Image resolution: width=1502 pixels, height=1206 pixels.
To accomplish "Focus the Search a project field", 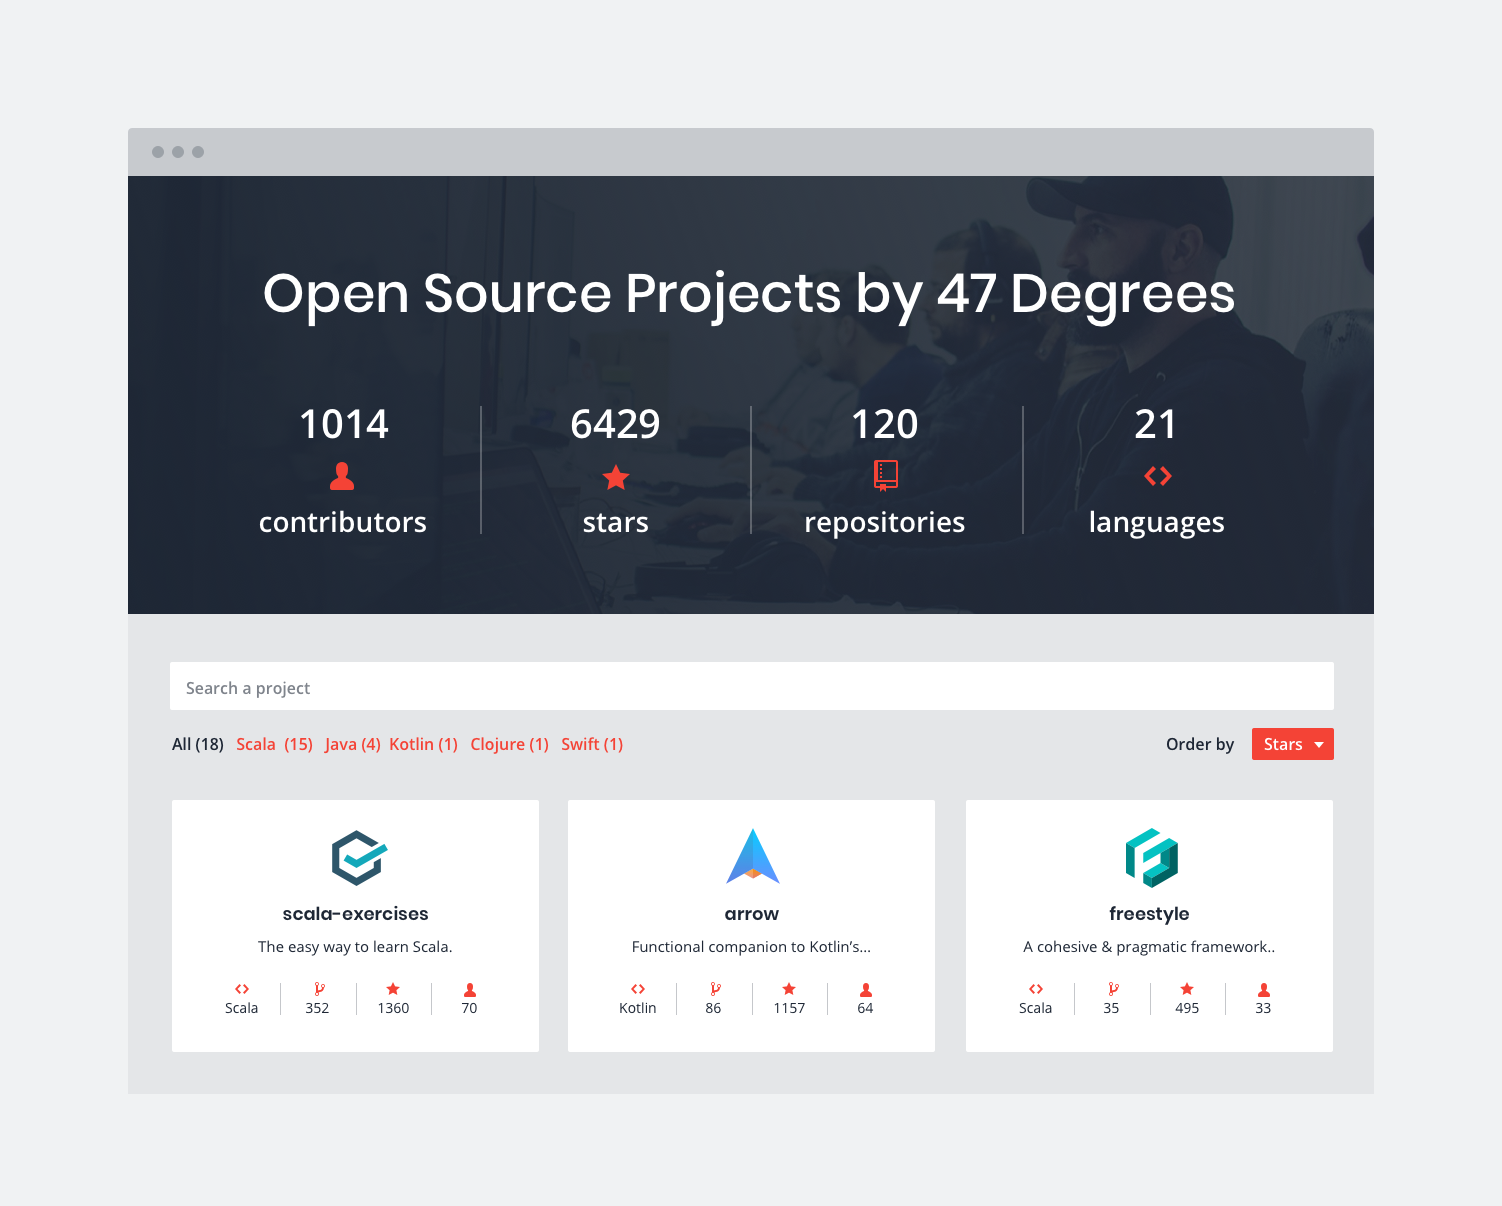I will (752, 686).
